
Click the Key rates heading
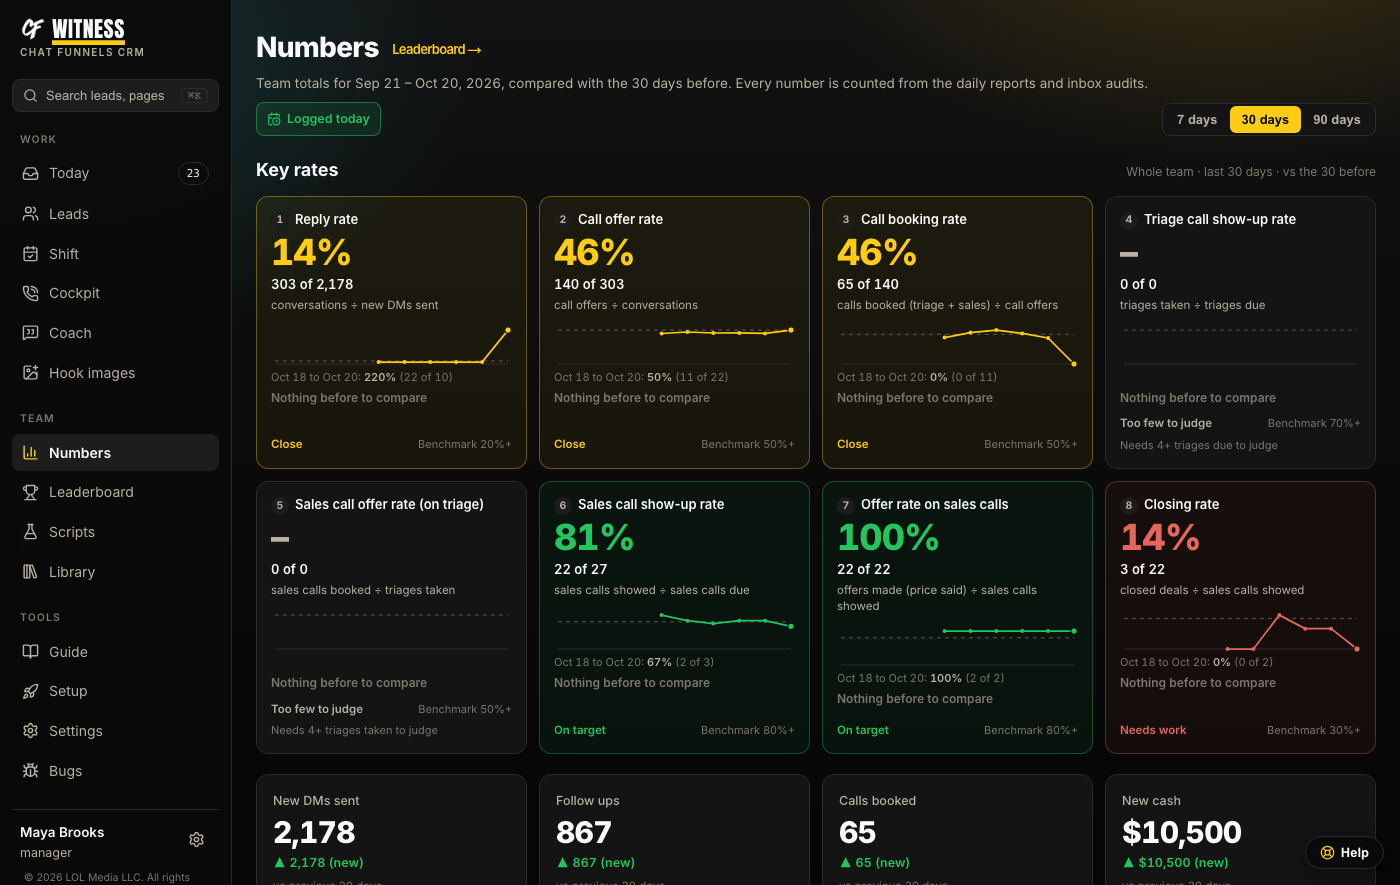coord(297,170)
